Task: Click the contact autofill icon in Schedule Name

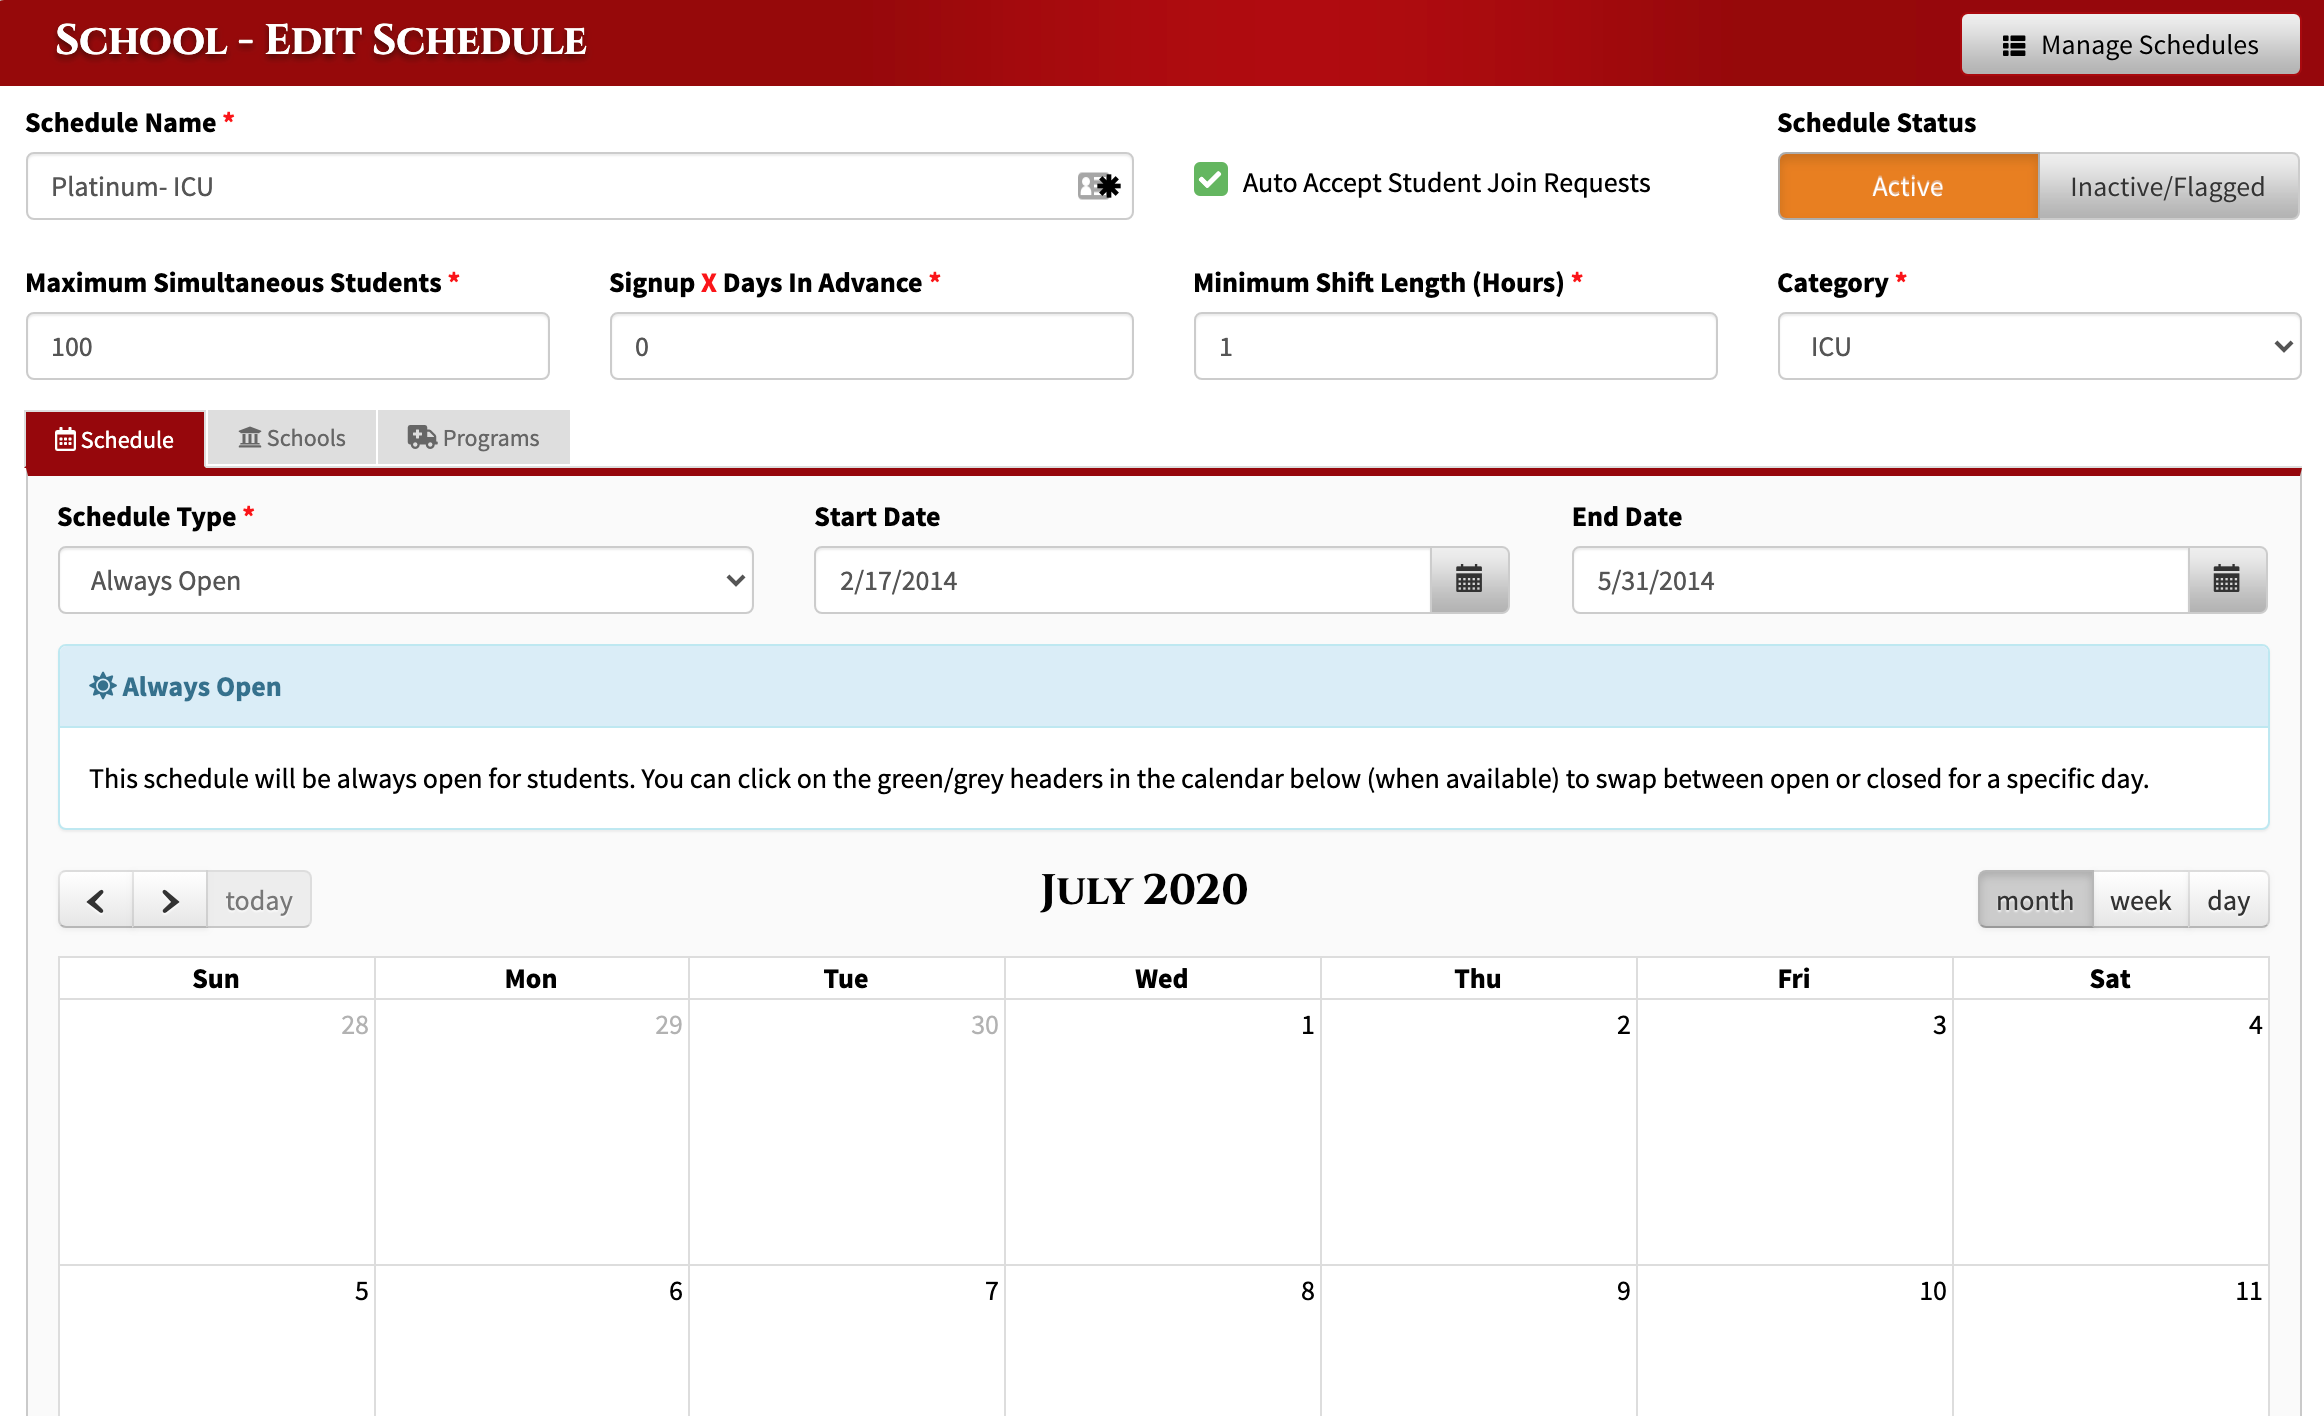Action: click(1099, 186)
